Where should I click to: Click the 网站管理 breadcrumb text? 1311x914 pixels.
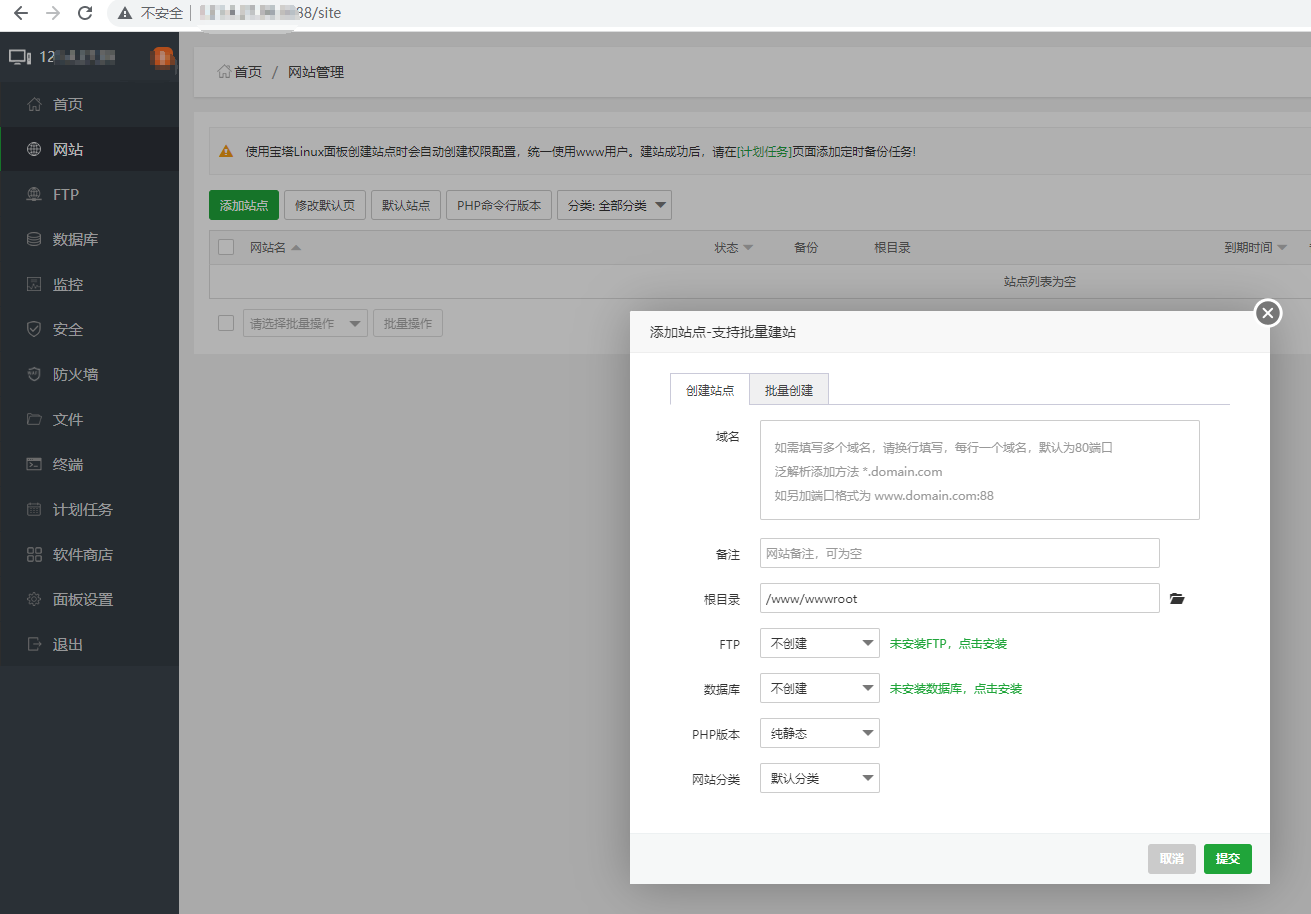click(x=316, y=72)
